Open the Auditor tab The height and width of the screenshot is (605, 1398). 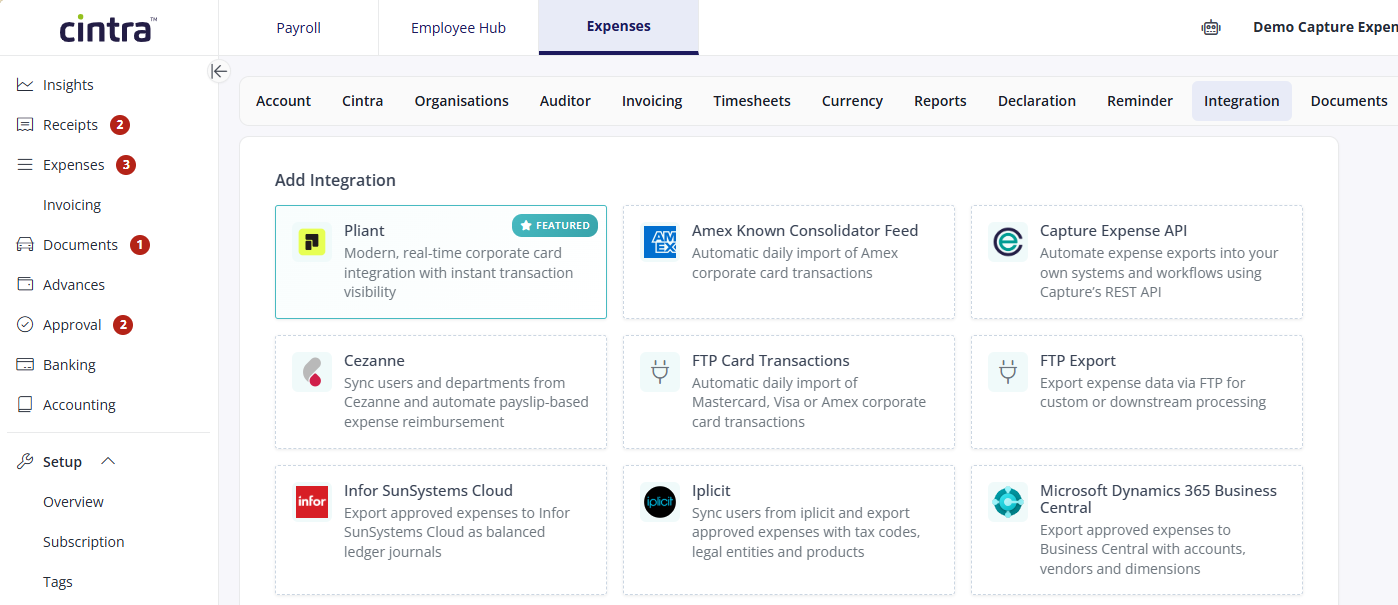tap(565, 101)
